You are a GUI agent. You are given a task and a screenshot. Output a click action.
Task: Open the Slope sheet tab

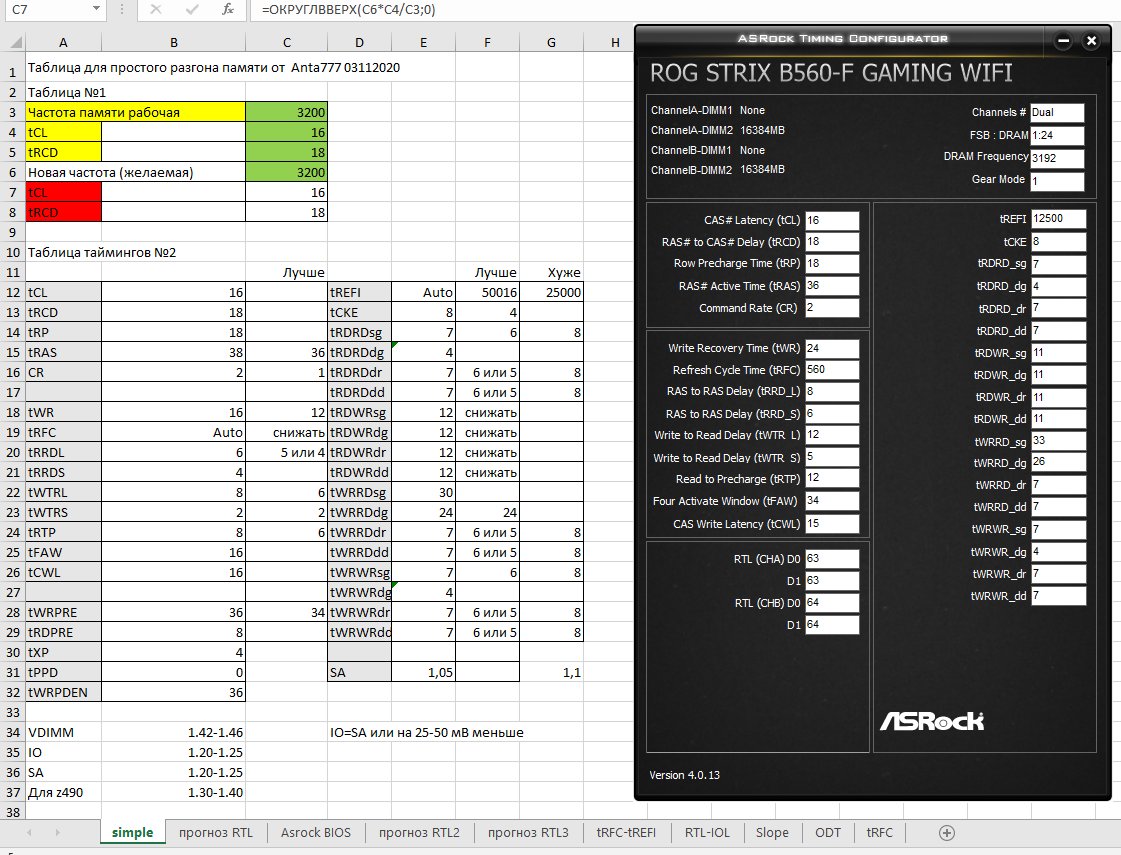[772, 832]
